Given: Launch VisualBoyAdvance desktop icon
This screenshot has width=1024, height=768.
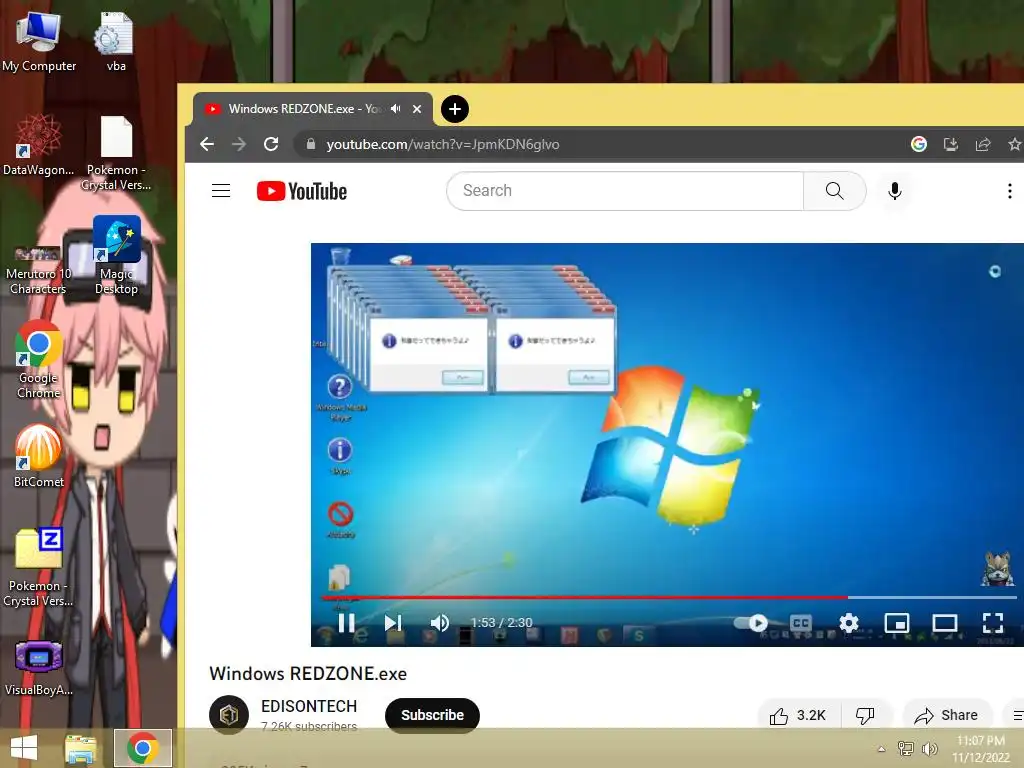Looking at the screenshot, I should 39,667.
